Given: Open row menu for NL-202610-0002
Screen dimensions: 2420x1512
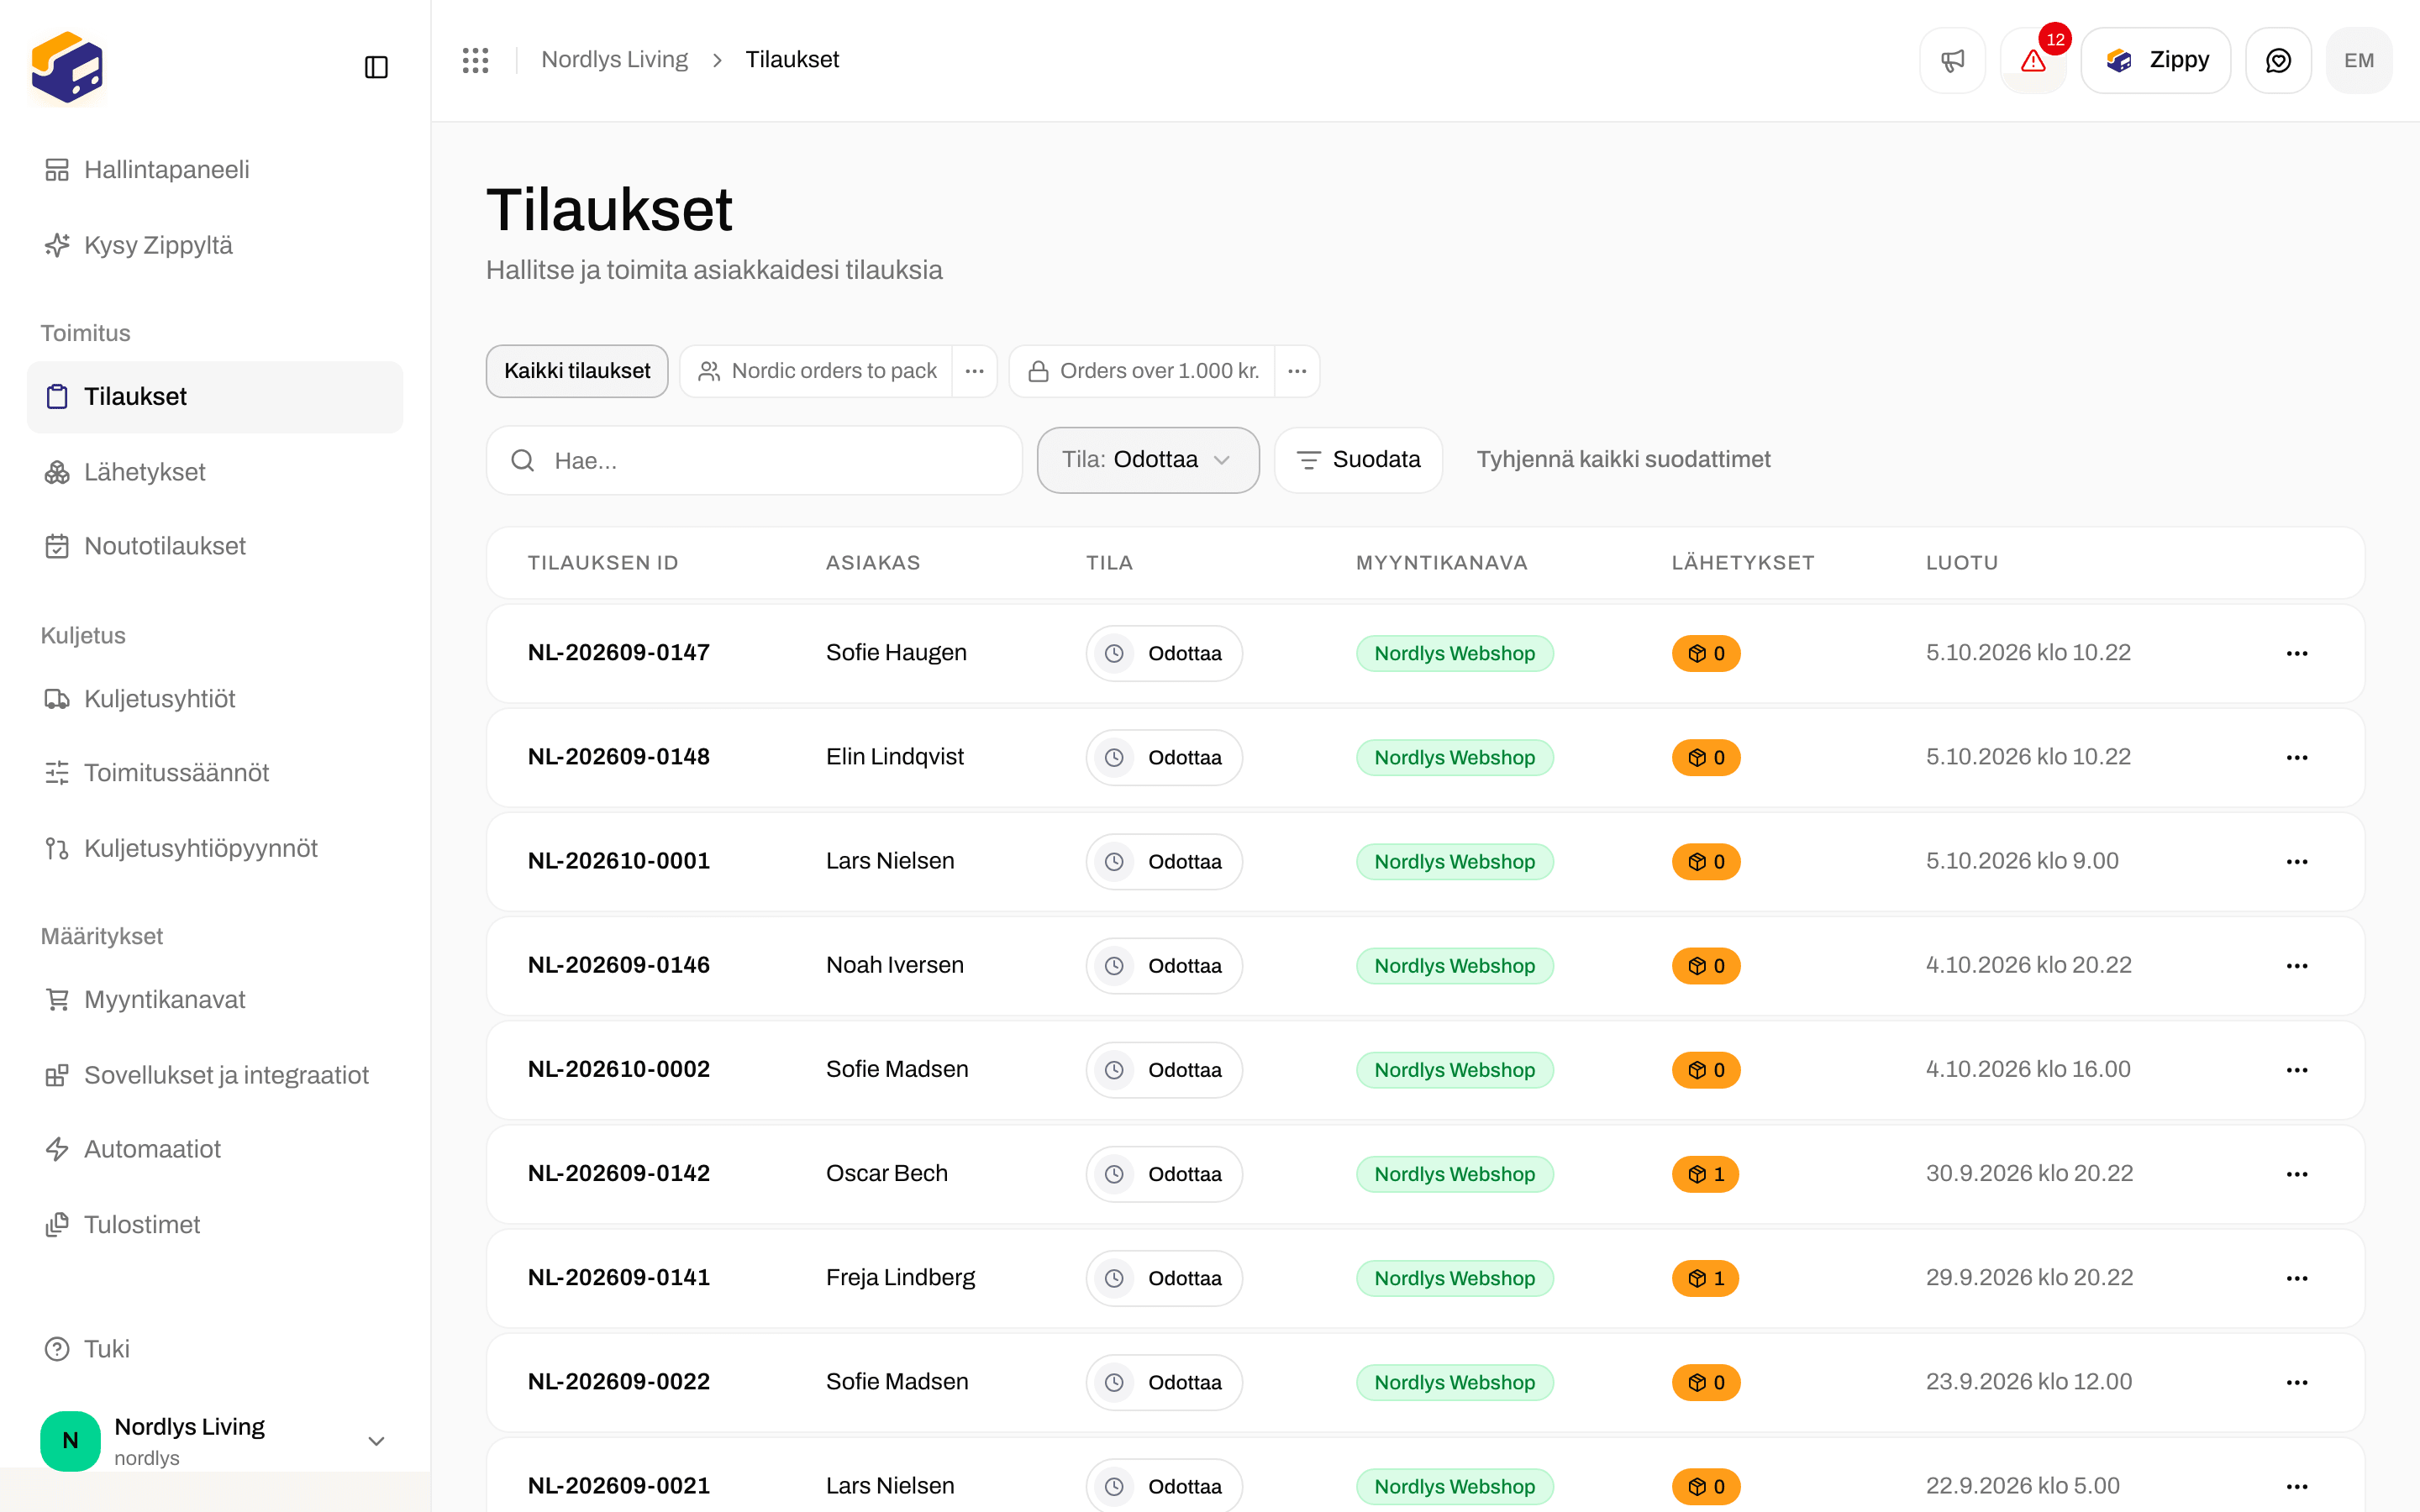Looking at the screenshot, I should [2297, 1070].
